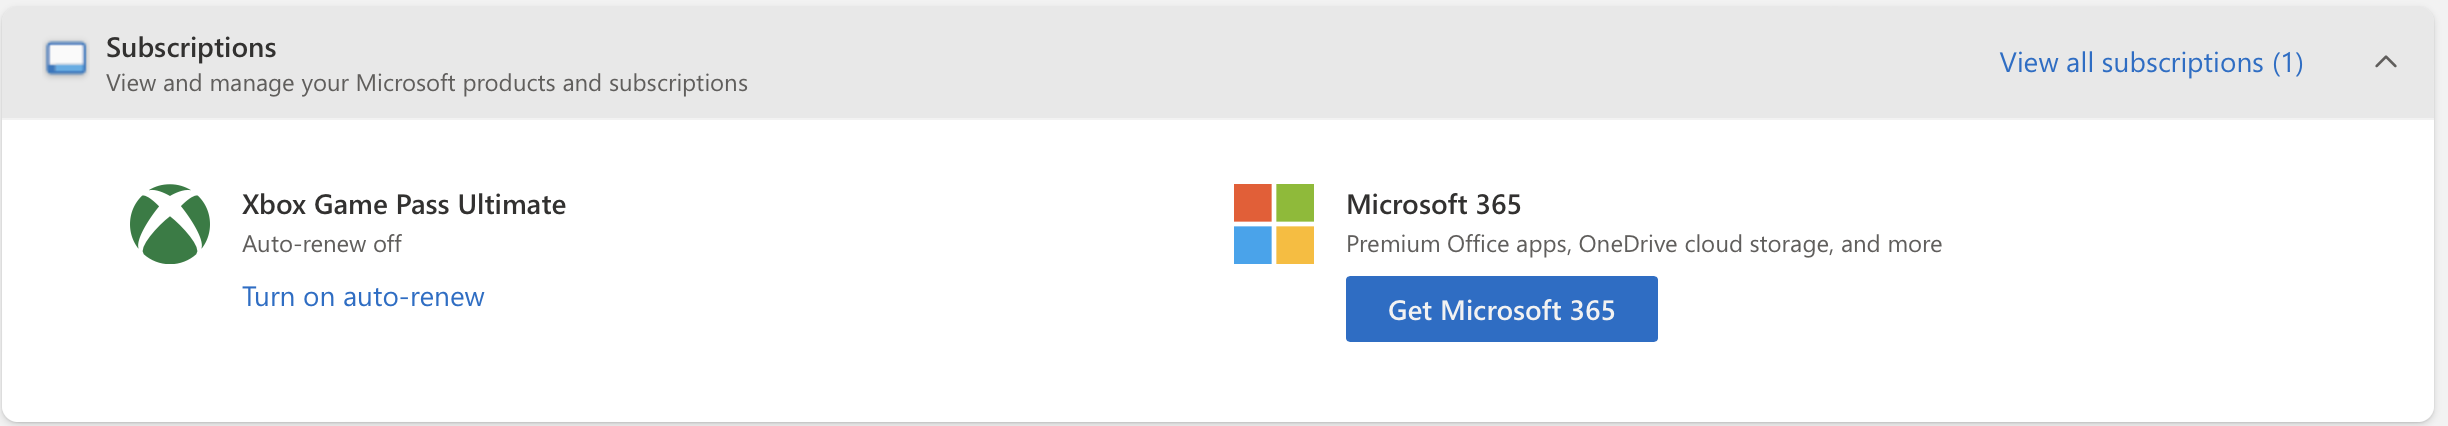Click the Subscriptions section heading
The image size is (2448, 426).
pos(191,47)
